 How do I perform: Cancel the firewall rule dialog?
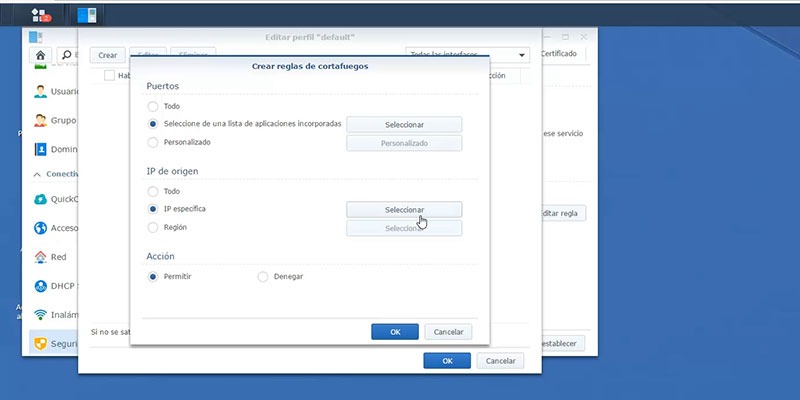[448, 332]
